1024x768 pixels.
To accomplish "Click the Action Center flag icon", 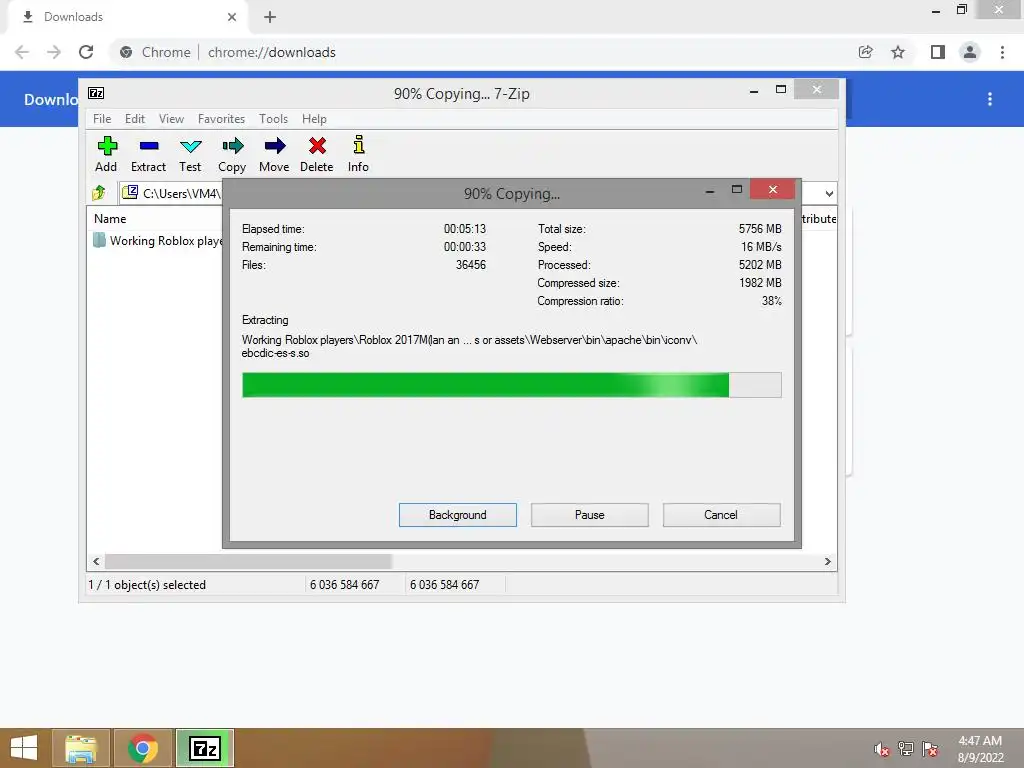I will coord(930,749).
